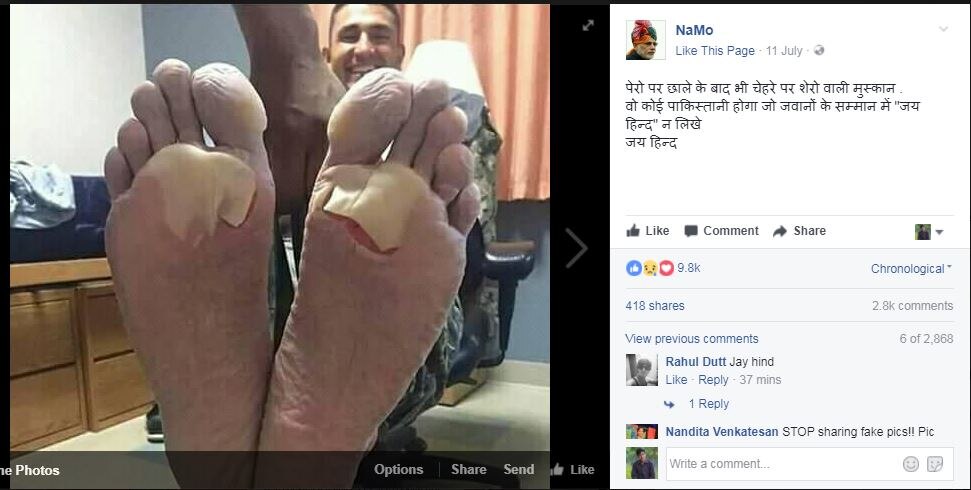Click View previous comments link
Image resolution: width=971 pixels, height=490 pixels.
click(x=692, y=339)
